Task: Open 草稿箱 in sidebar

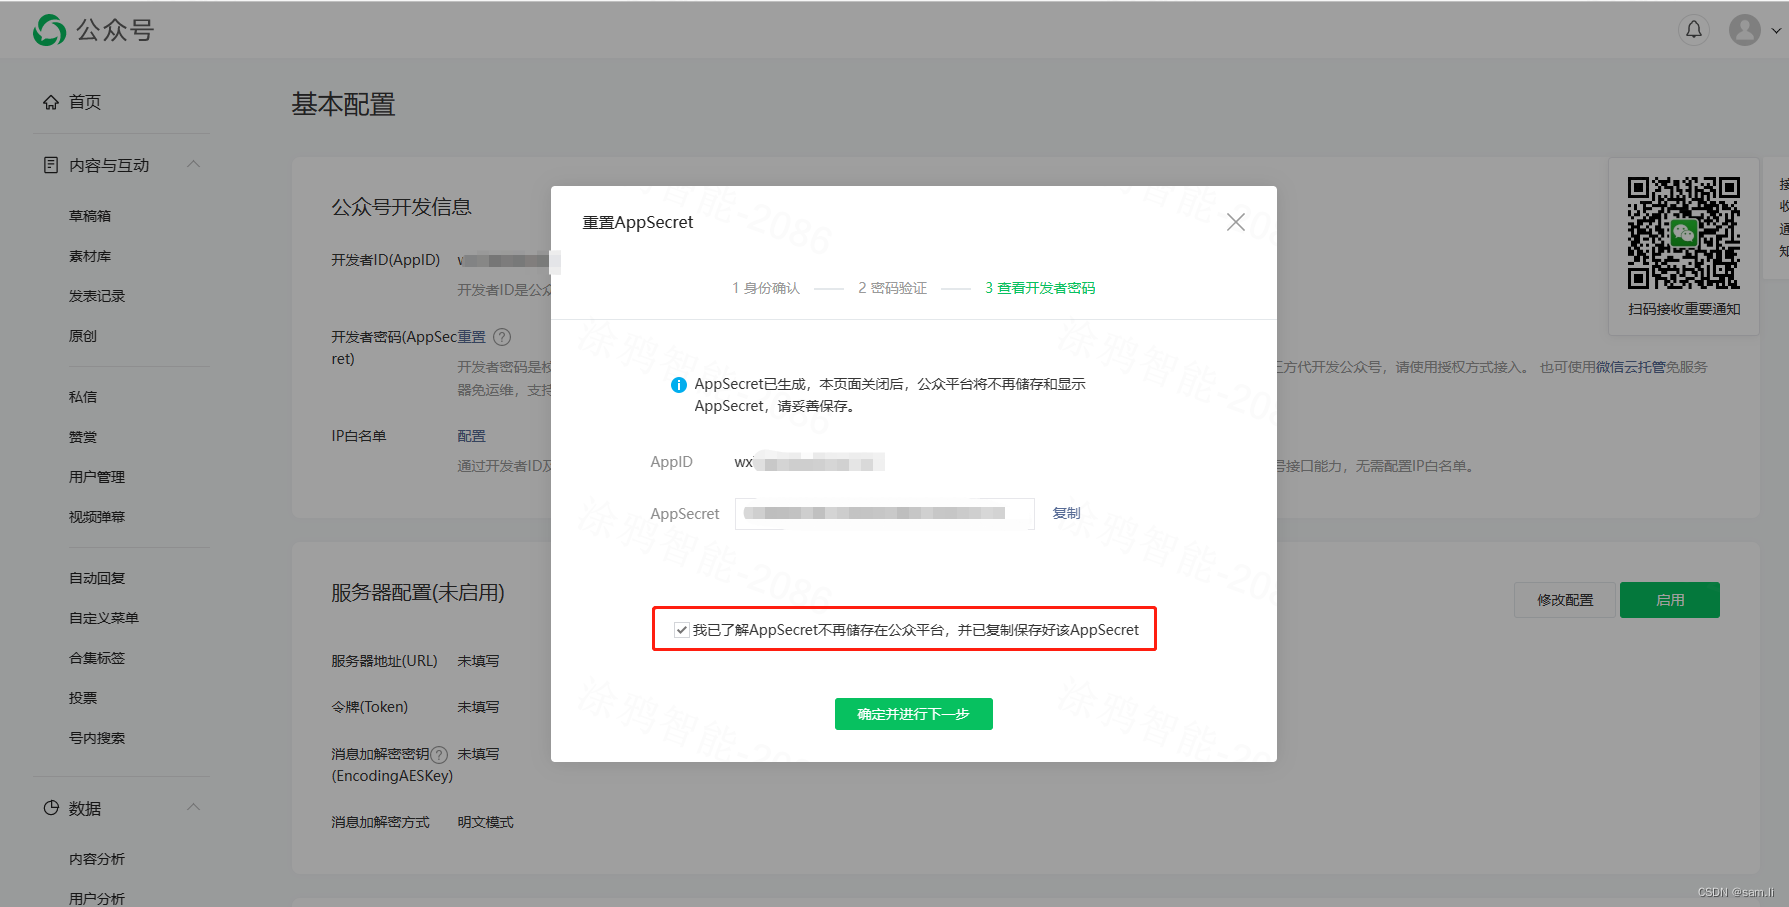Action: (90, 216)
